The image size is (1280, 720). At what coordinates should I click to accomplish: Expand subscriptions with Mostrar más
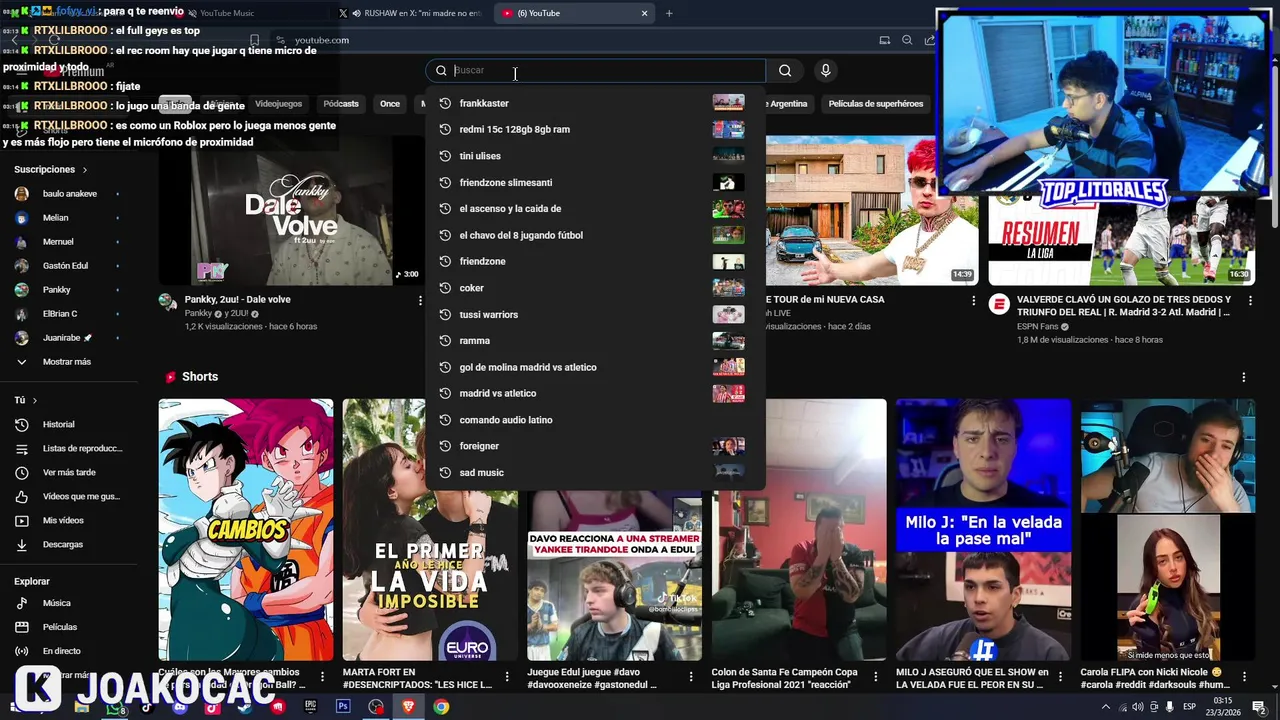point(66,362)
